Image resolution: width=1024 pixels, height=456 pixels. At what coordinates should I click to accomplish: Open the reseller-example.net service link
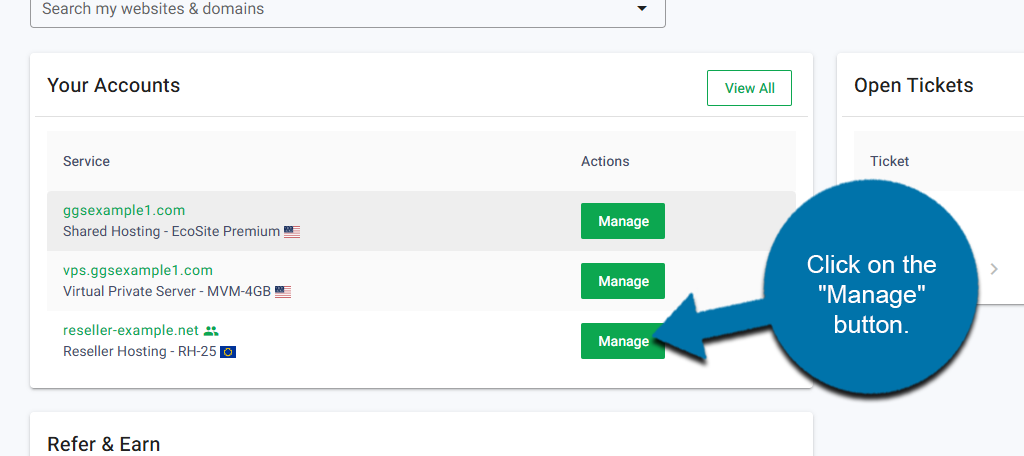[130, 330]
